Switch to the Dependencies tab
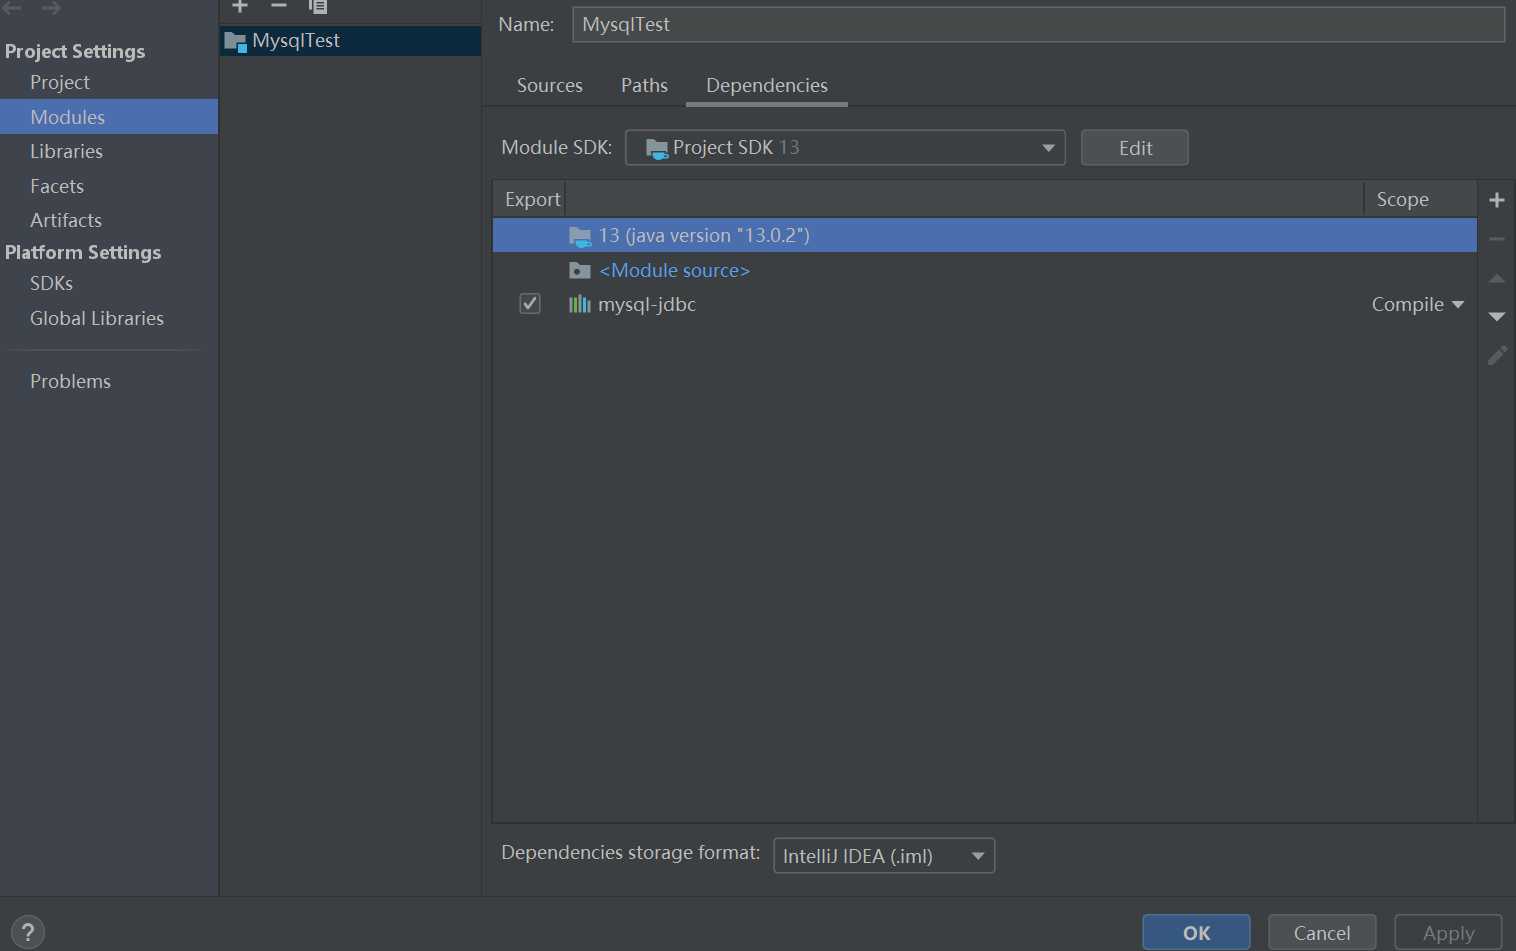The height and width of the screenshot is (951, 1516). [x=767, y=86]
